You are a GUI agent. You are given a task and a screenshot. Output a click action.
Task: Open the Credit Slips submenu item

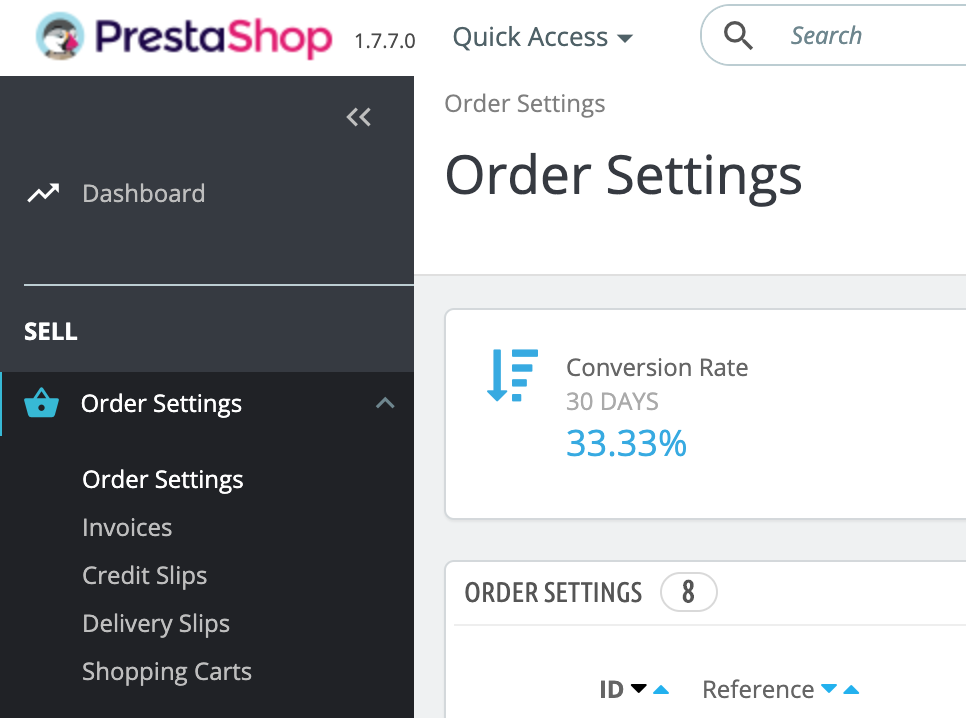coord(145,576)
